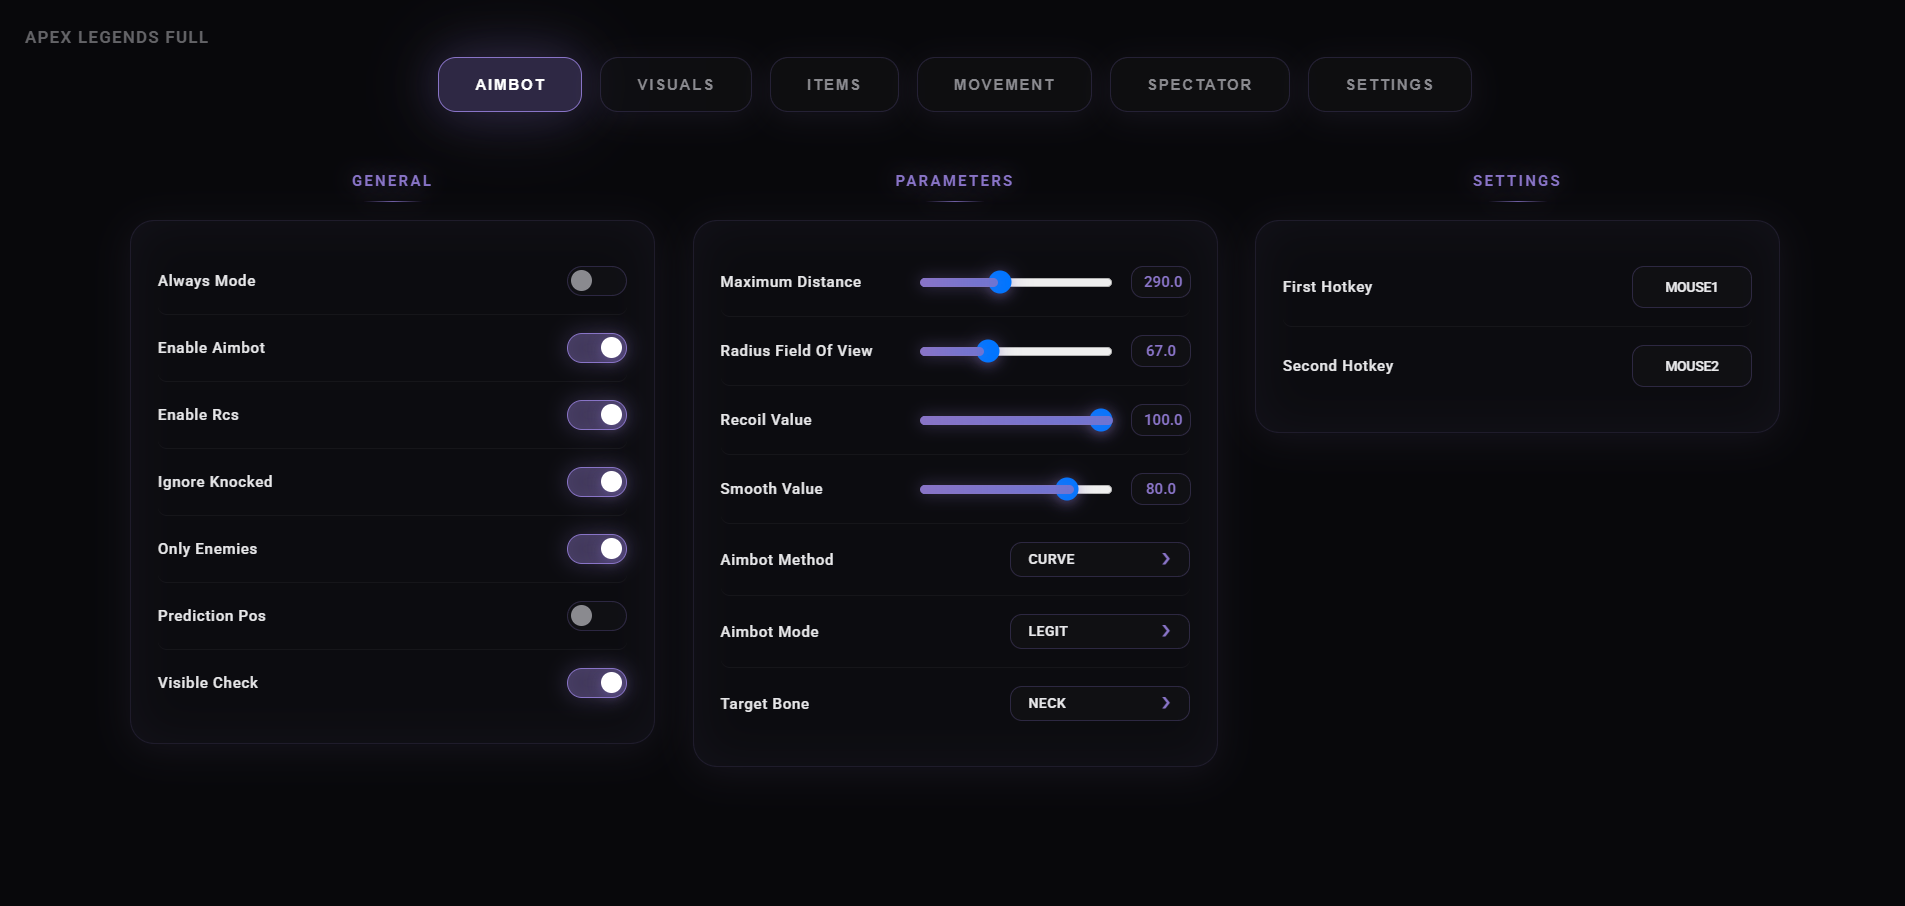Click the First Hotkey label

1328,287
